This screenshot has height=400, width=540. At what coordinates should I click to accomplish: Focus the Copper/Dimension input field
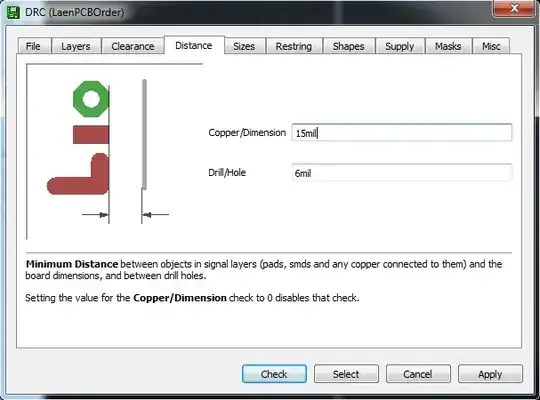tap(402, 133)
